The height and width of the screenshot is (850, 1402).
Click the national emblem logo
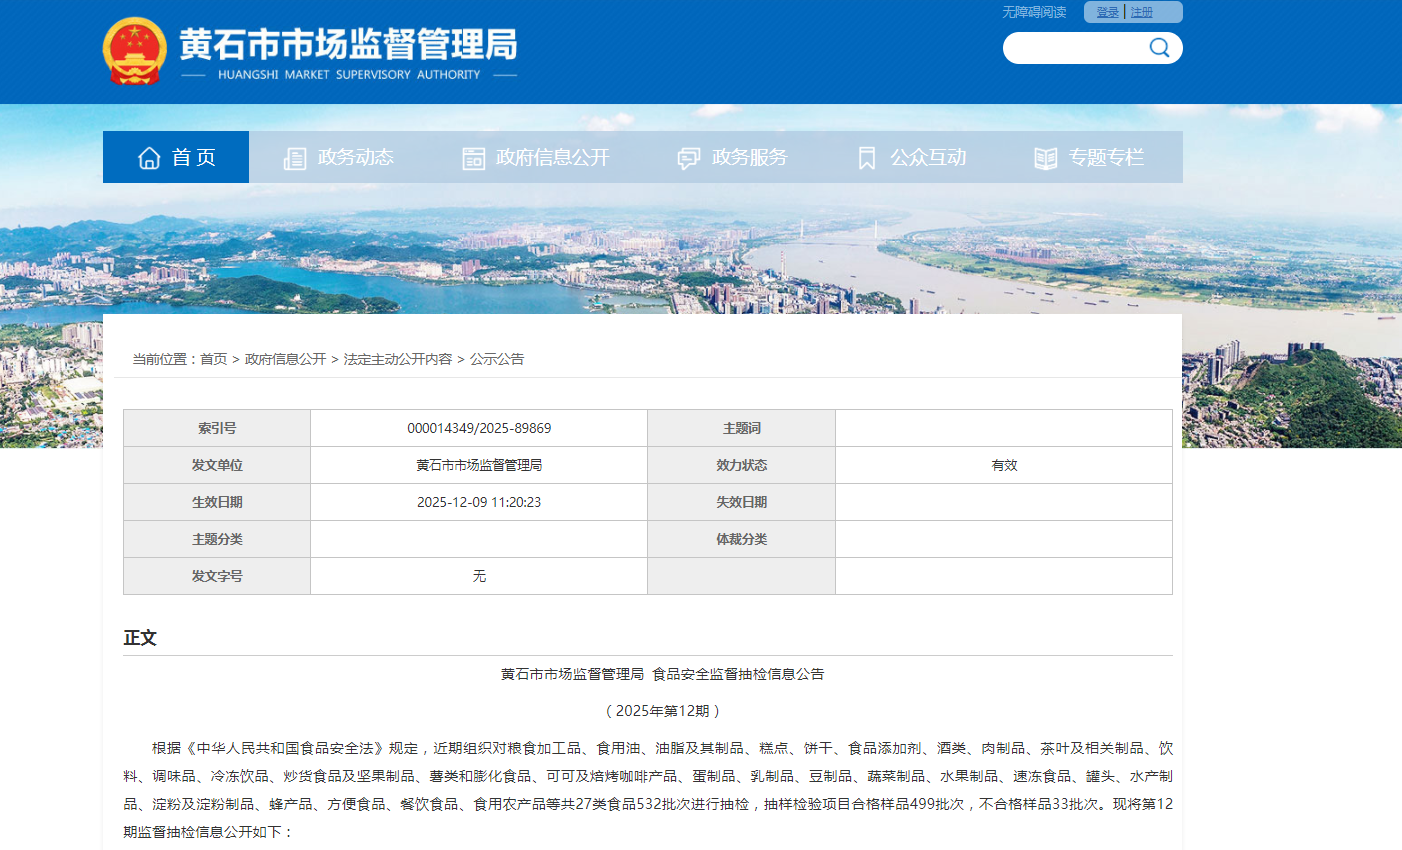135,50
